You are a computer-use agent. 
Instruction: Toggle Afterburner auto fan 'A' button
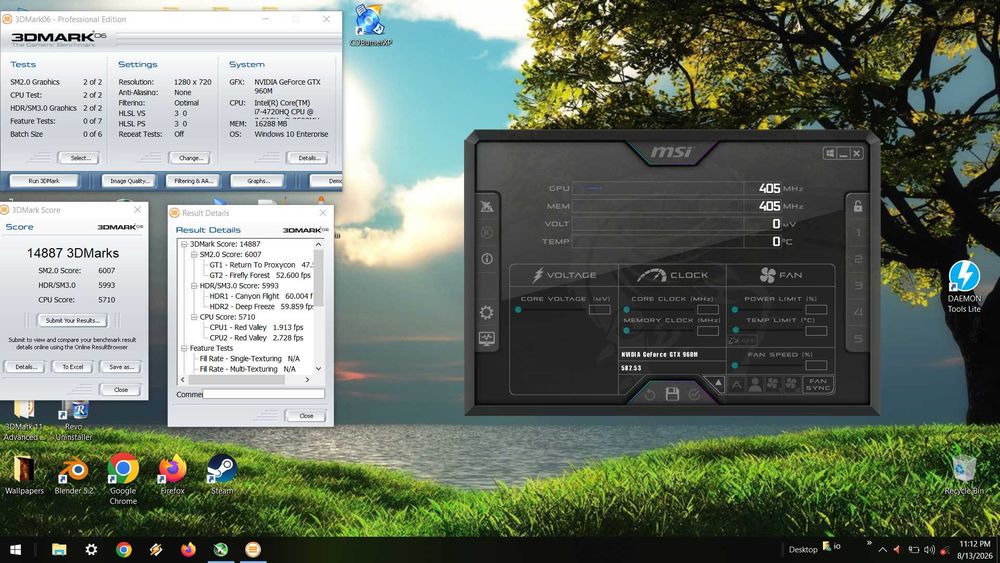737,384
